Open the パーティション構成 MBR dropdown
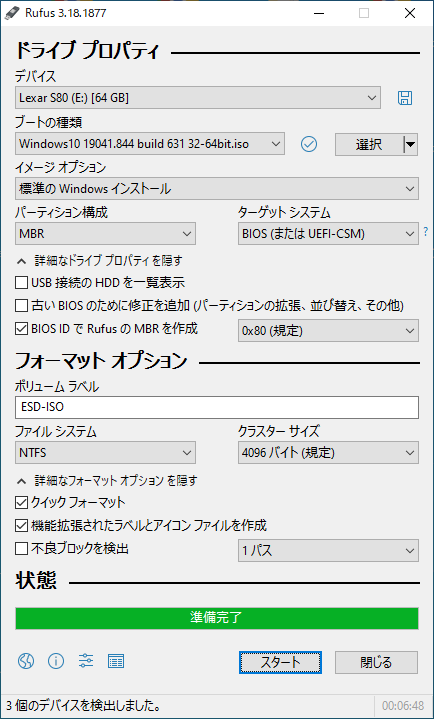The height and width of the screenshot is (719, 434). (106, 234)
